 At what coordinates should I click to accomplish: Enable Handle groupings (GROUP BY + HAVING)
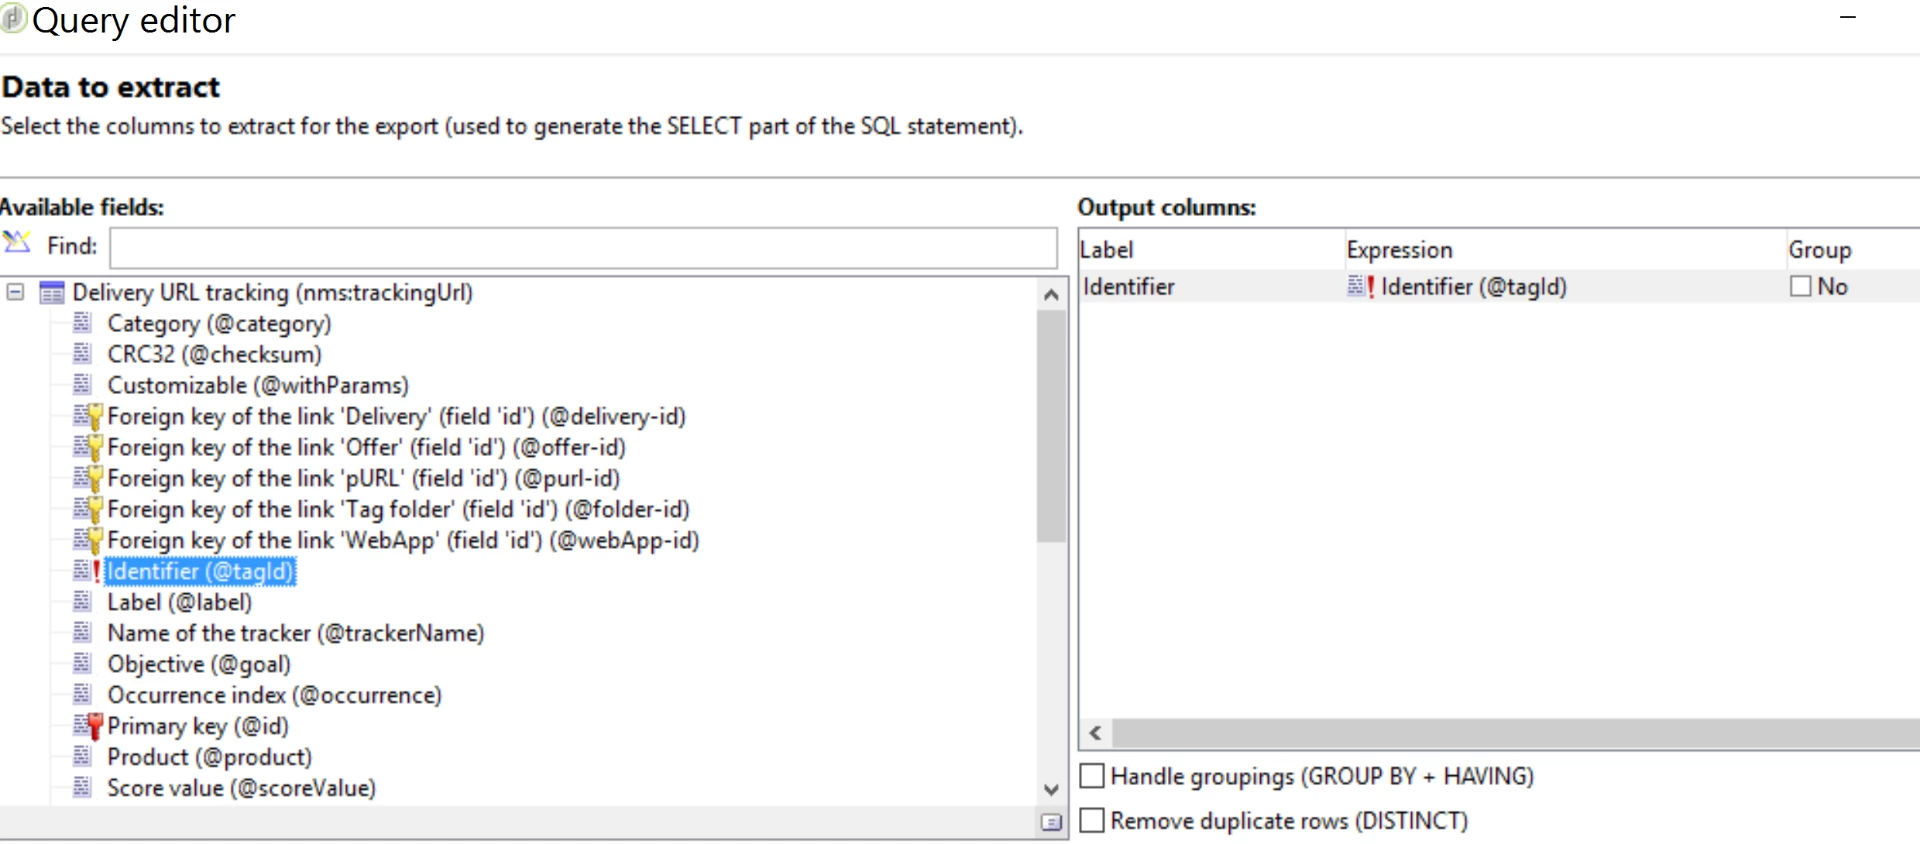[1093, 776]
